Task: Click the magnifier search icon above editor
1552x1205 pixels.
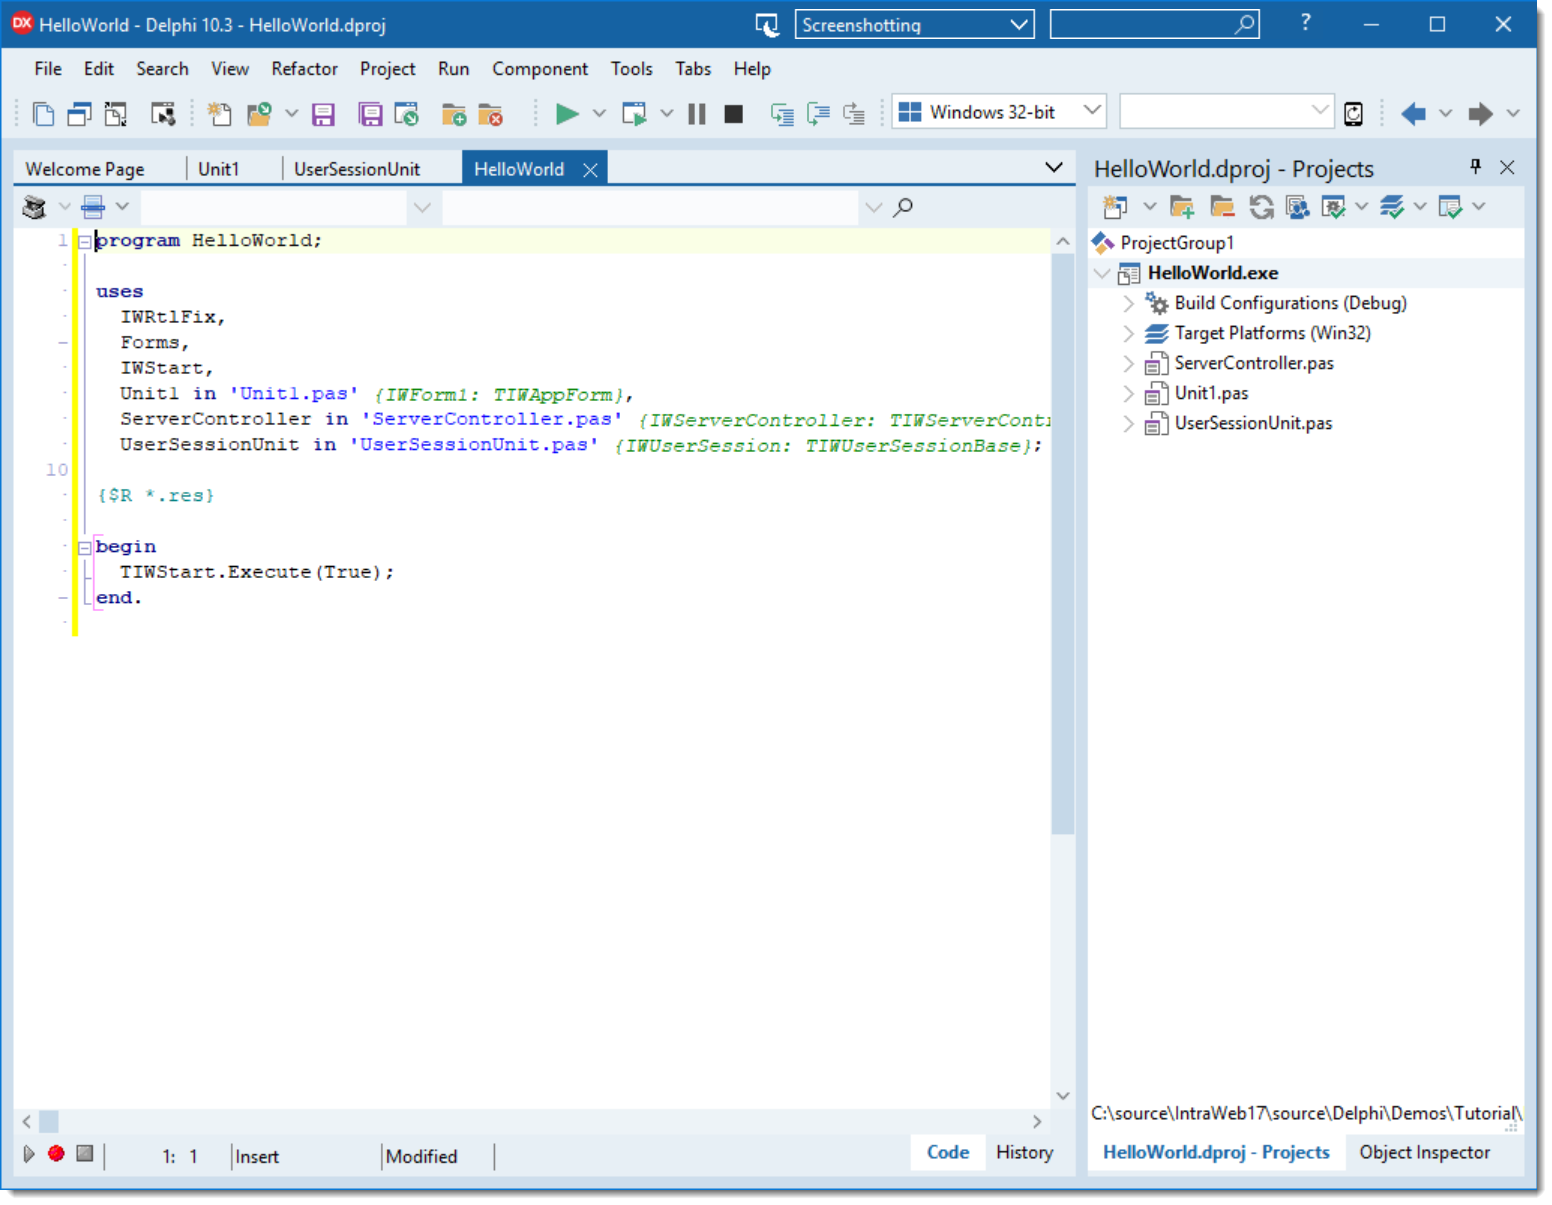Action: (x=903, y=207)
